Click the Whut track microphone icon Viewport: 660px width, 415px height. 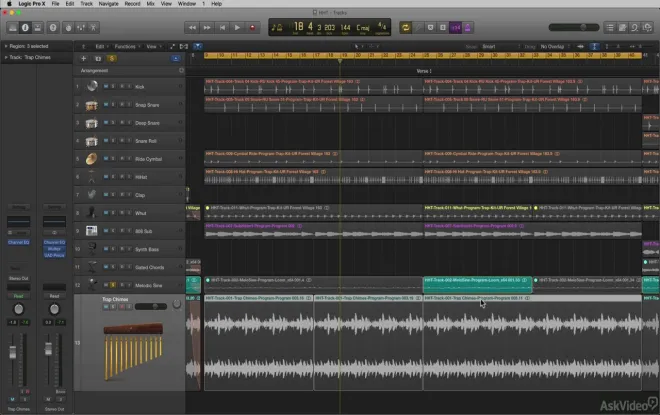click(x=91, y=213)
